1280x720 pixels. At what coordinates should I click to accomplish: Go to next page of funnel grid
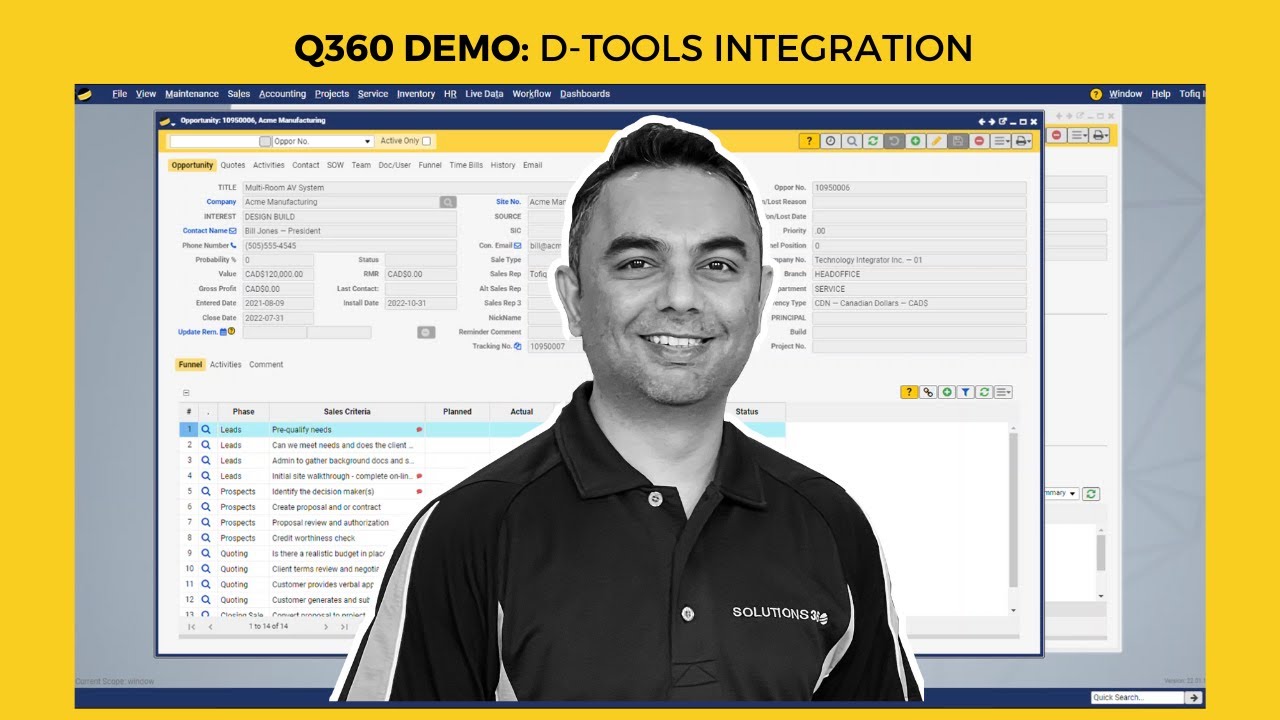tap(326, 627)
